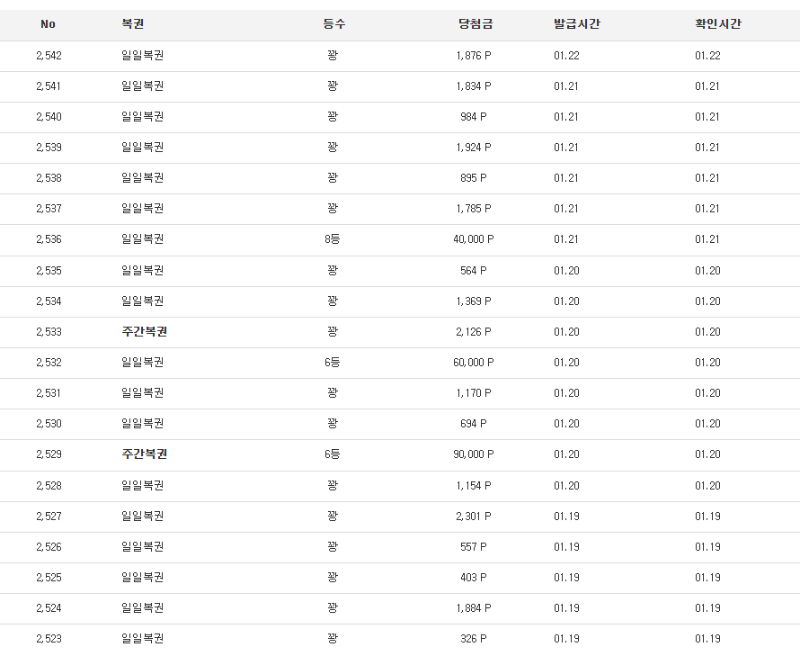Viewport: 800px width, 665px height.
Task: Click 일일복권 in row 2,528
Action: tap(142, 485)
